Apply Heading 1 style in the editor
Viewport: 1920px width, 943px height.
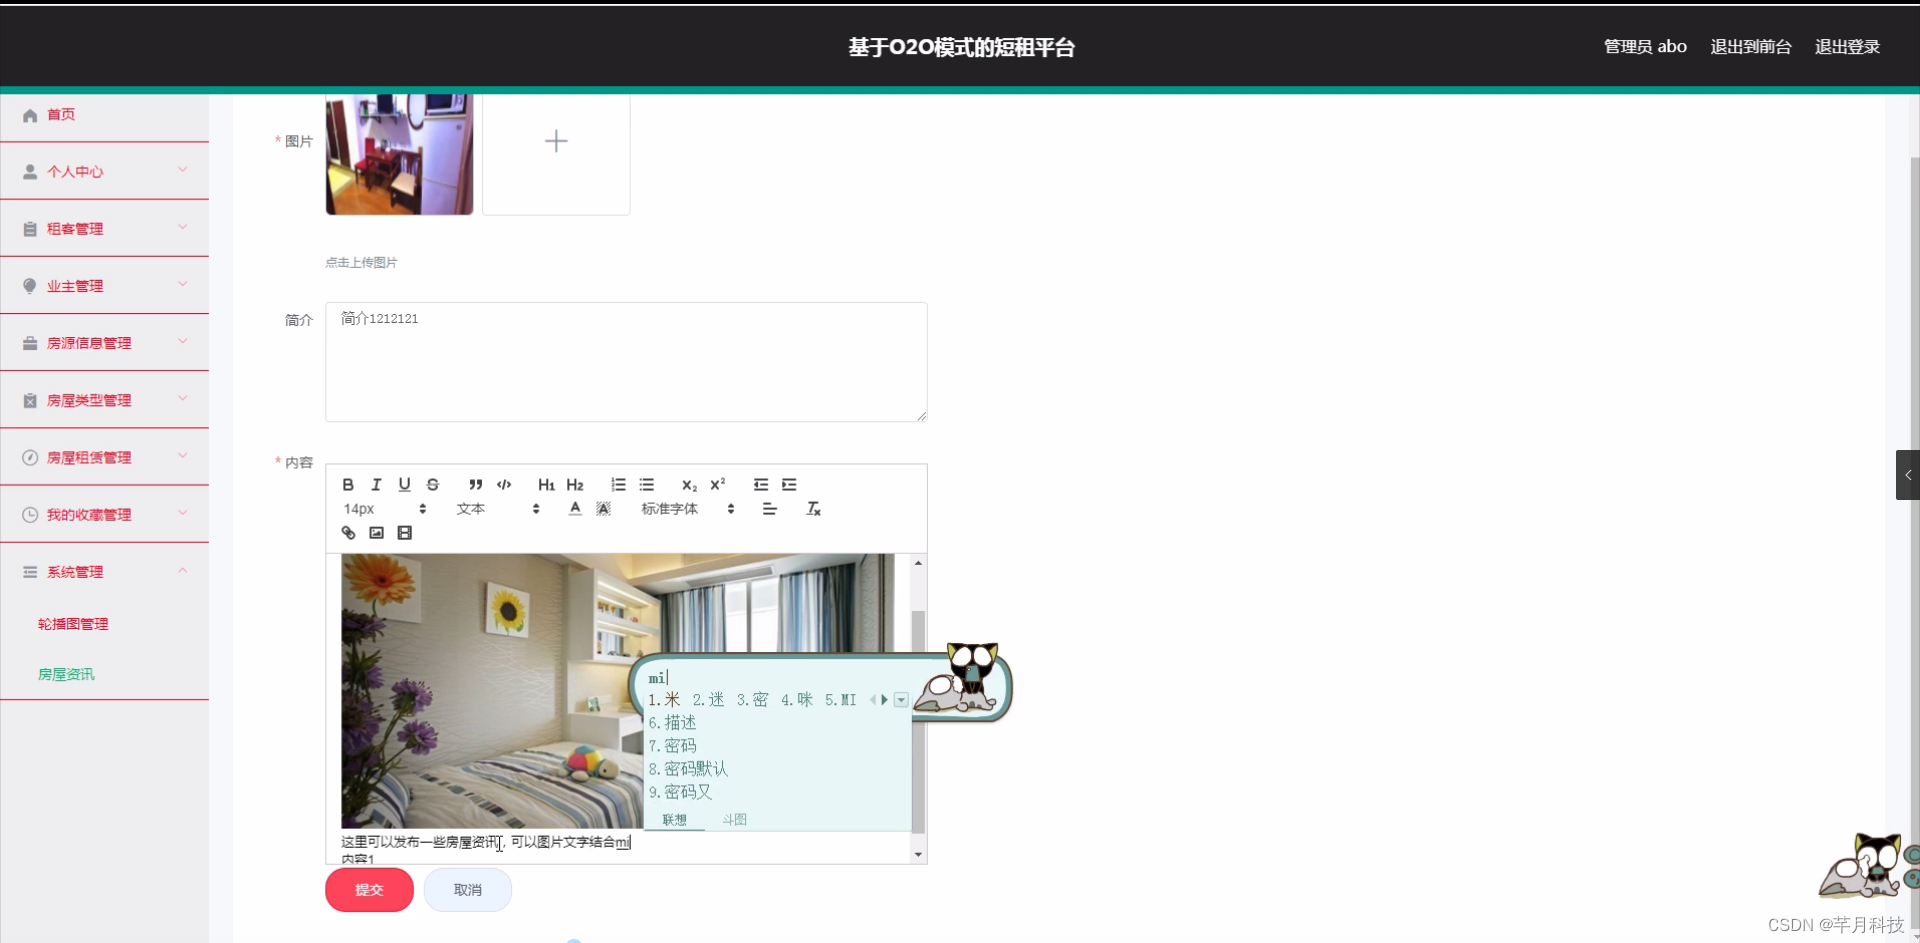(x=545, y=484)
